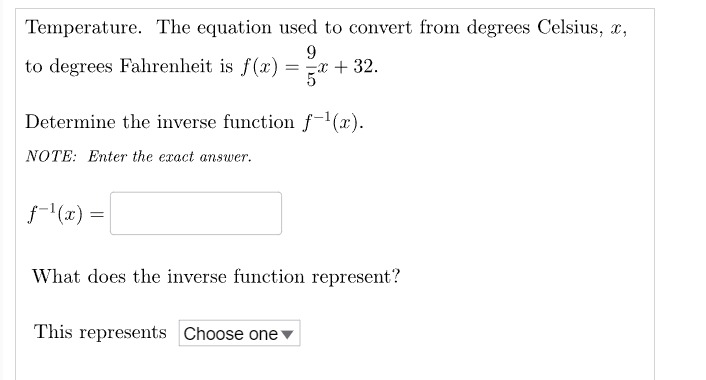This screenshot has width=706, height=380.
Task: Open the "Choose one" dropdown
Action: 240,333
